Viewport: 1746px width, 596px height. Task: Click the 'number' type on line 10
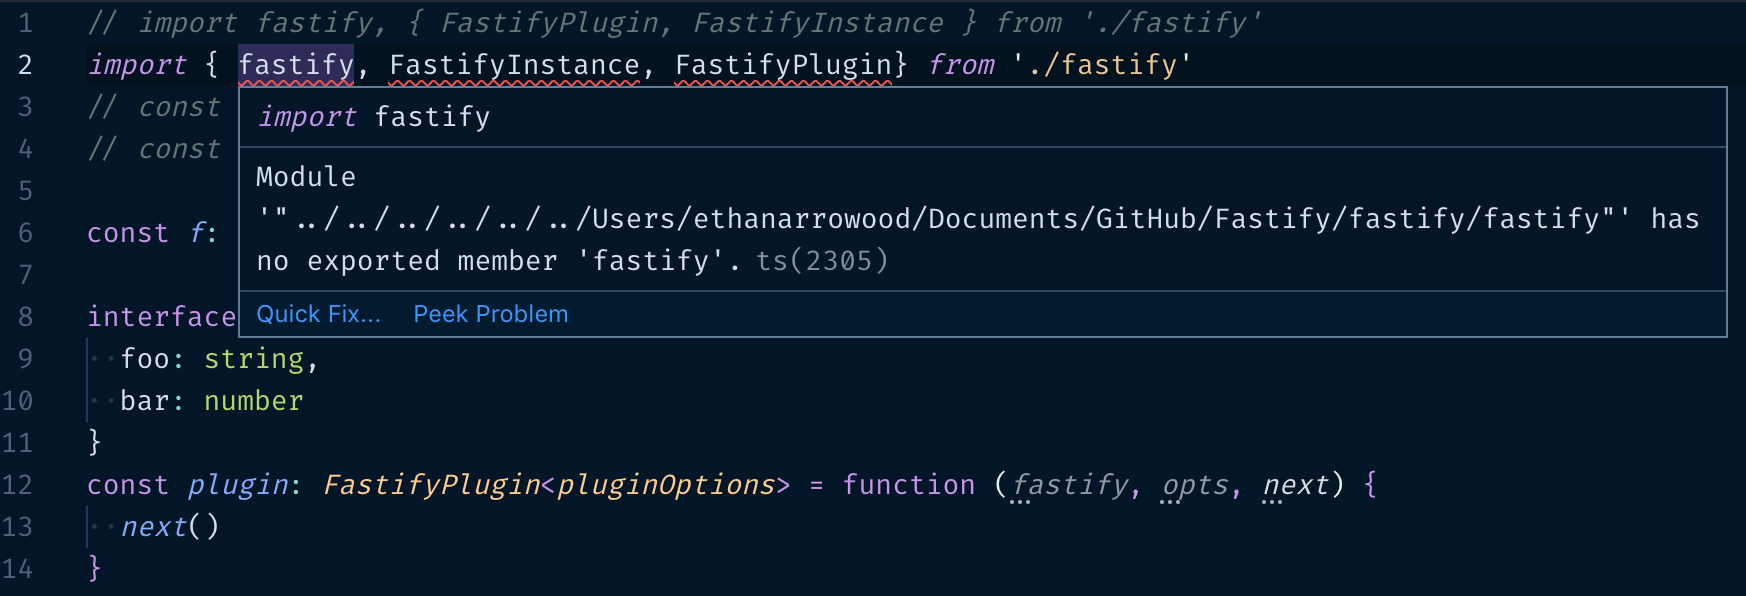tap(254, 401)
